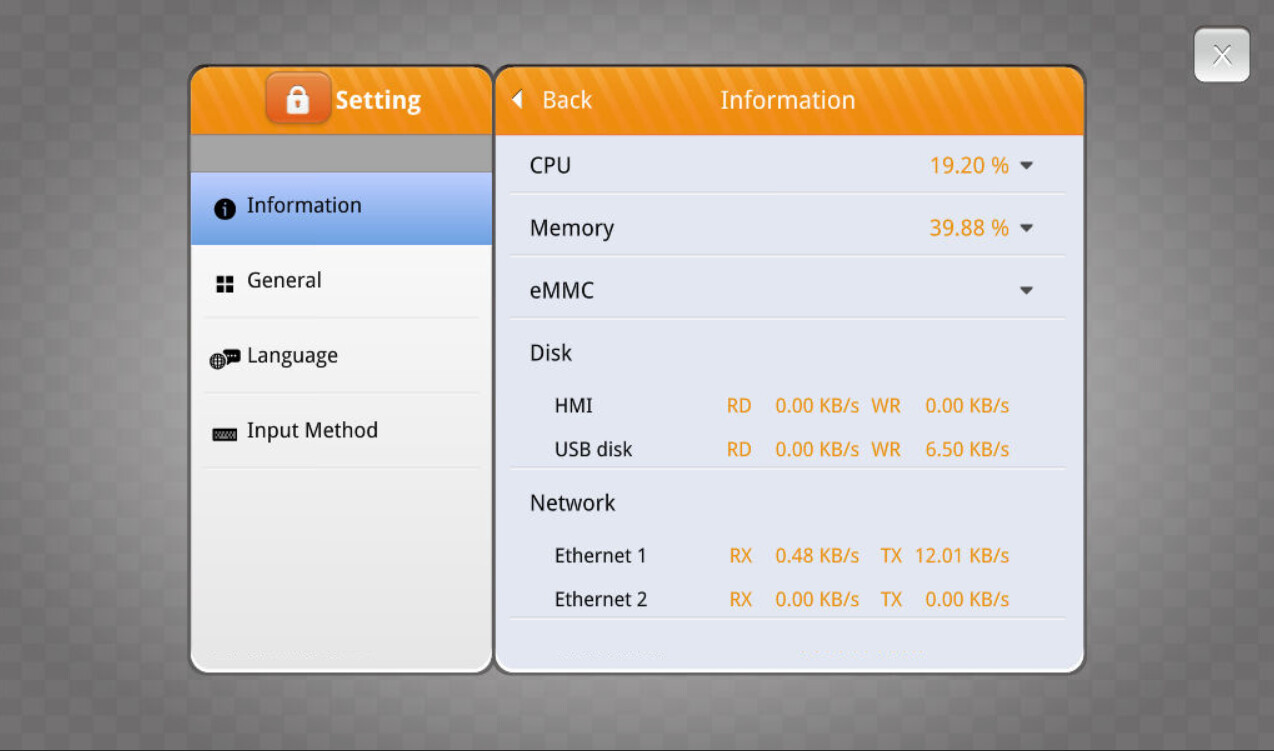This screenshot has width=1274, height=751.
Task: Click the Language globe icon
Action: coord(225,358)
